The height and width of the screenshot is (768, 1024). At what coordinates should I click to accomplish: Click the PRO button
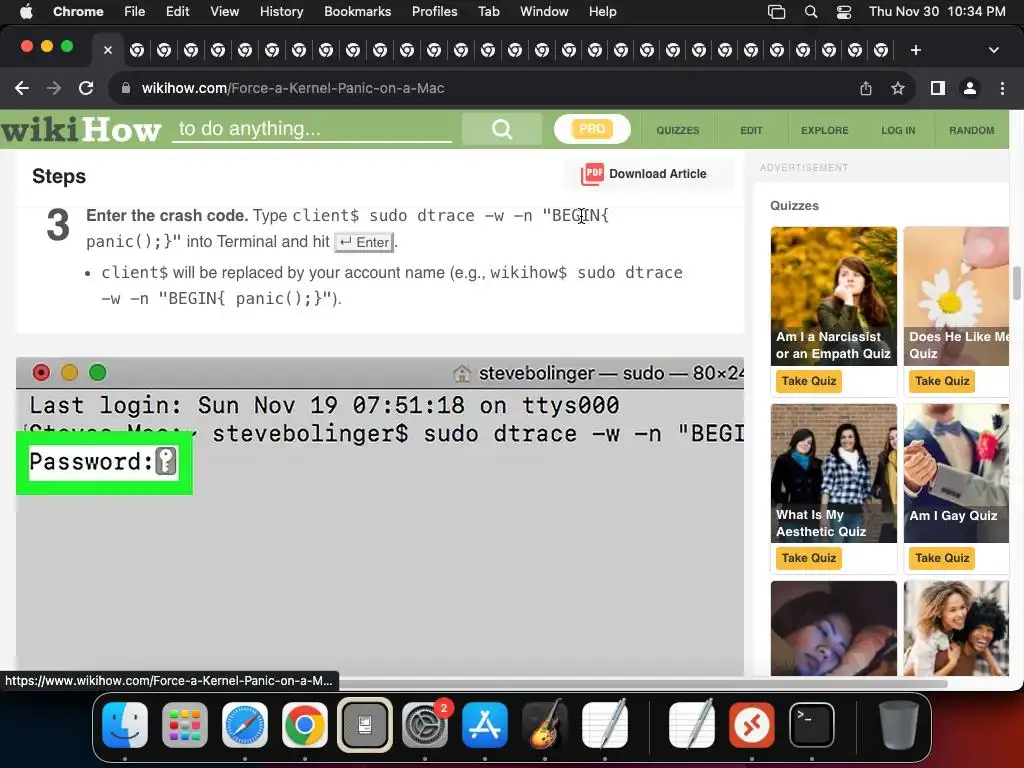click(592, 129)
